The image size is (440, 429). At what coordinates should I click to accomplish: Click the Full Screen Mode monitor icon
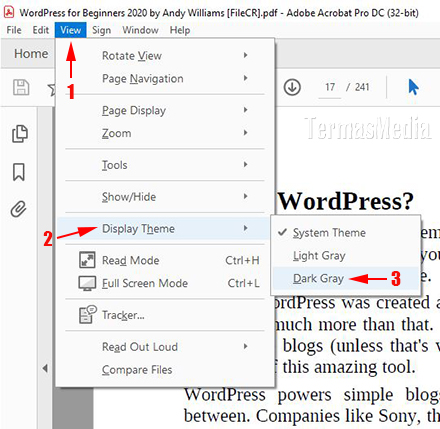point(87,283)
